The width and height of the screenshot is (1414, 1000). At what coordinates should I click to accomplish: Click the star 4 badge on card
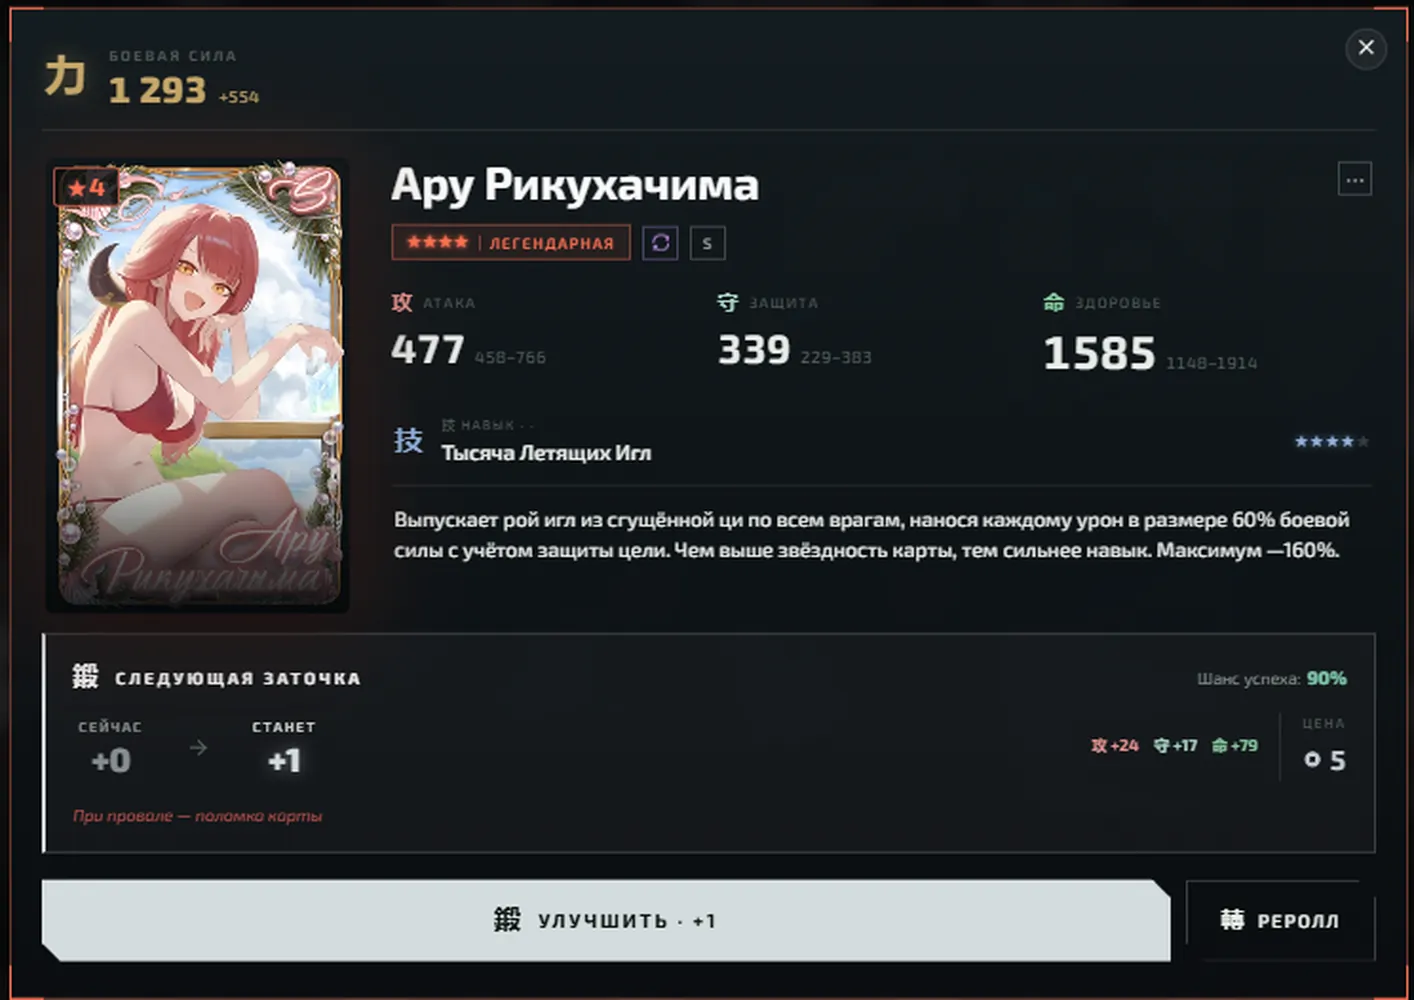pyautogui.click(x=86, y=187)
